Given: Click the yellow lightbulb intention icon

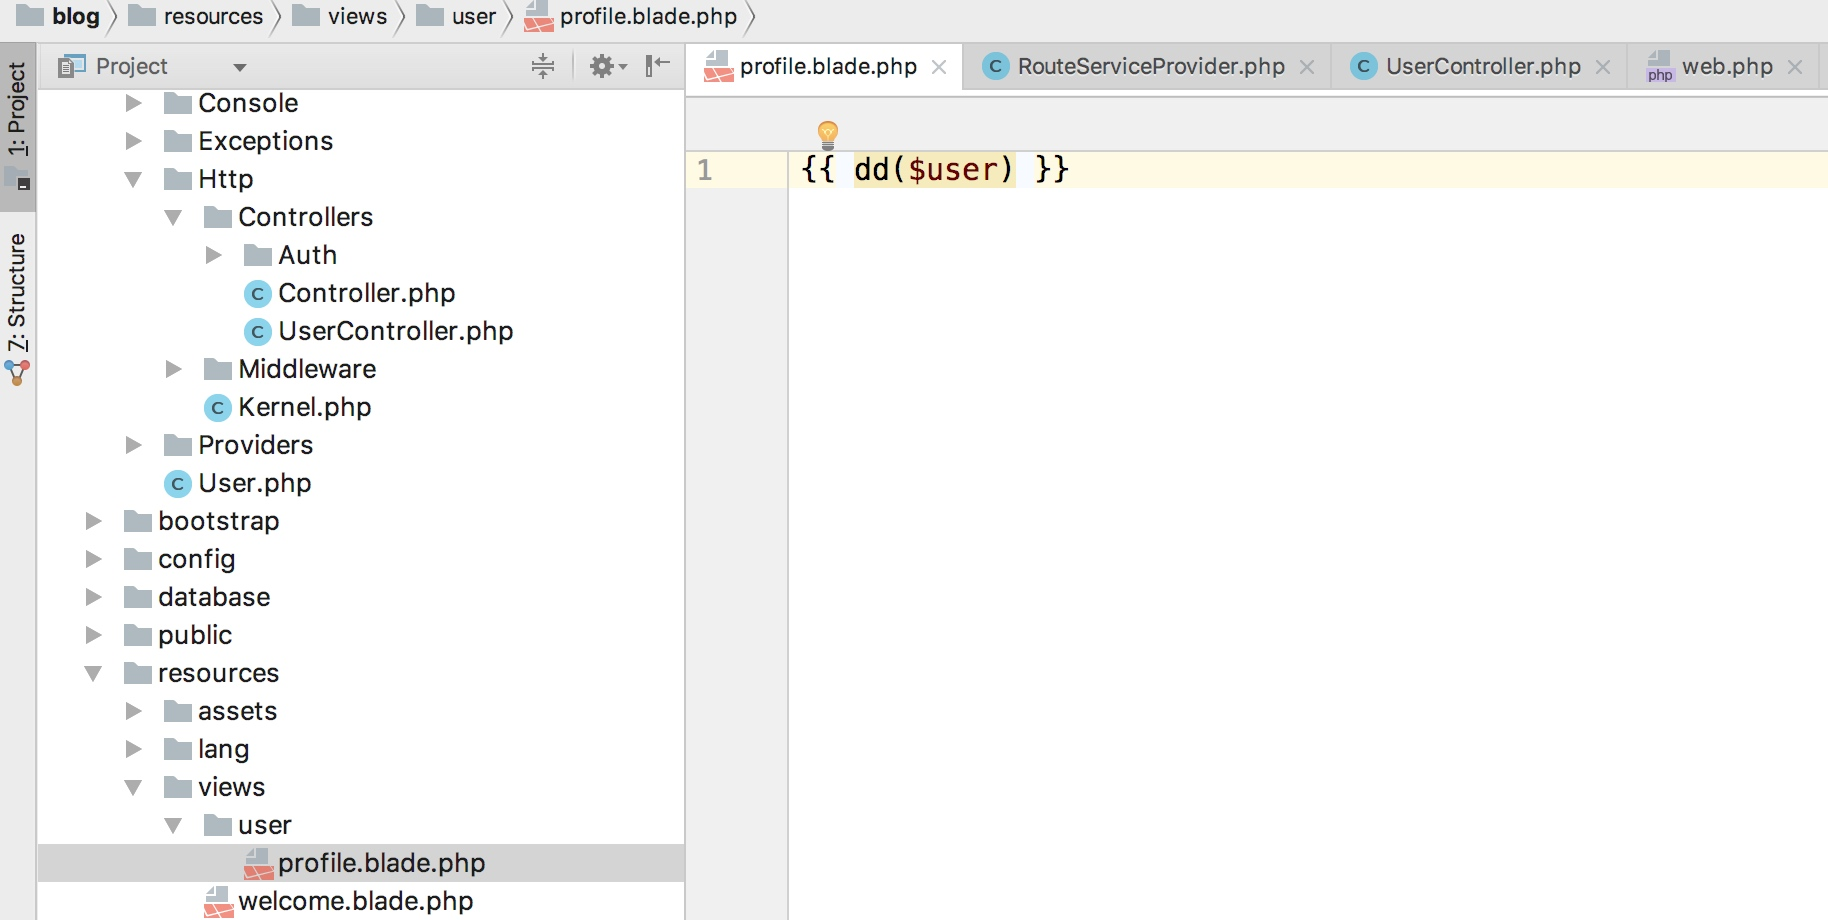Looking at the screenshot, I should click(x=828, y=135).
